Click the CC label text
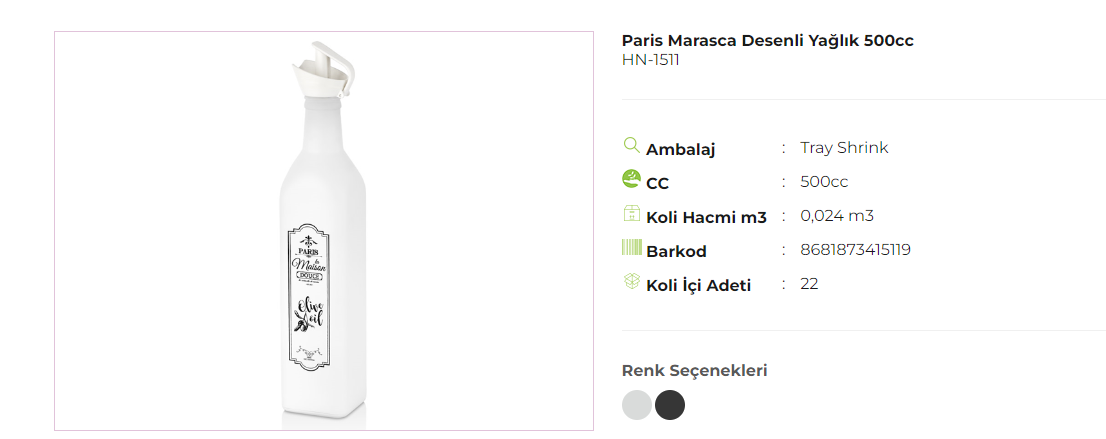This screenshot has height=439, width=1106. pos(657,183)
